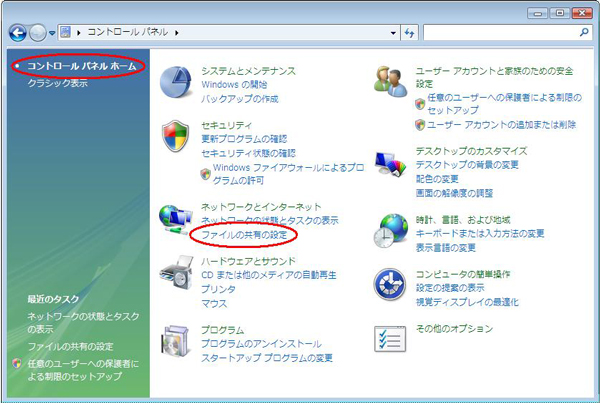Open プログラム category heading
This screenshot has width=600, height=403.
222,330
